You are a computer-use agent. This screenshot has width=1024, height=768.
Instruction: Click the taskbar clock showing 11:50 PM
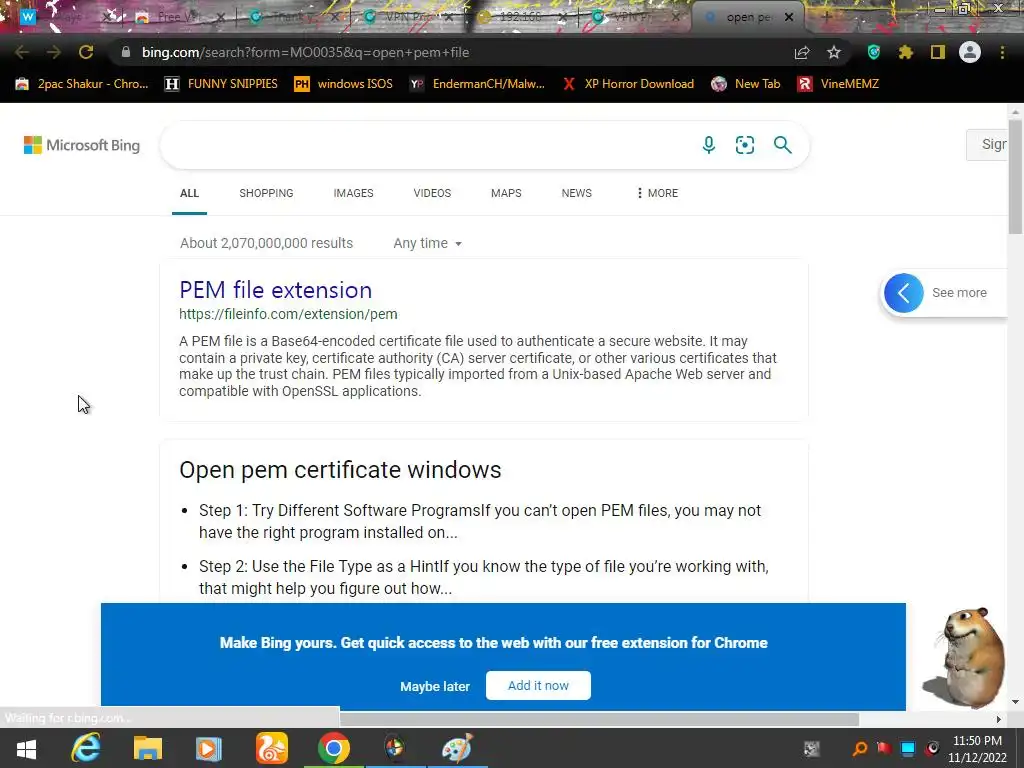coord(977,748)
